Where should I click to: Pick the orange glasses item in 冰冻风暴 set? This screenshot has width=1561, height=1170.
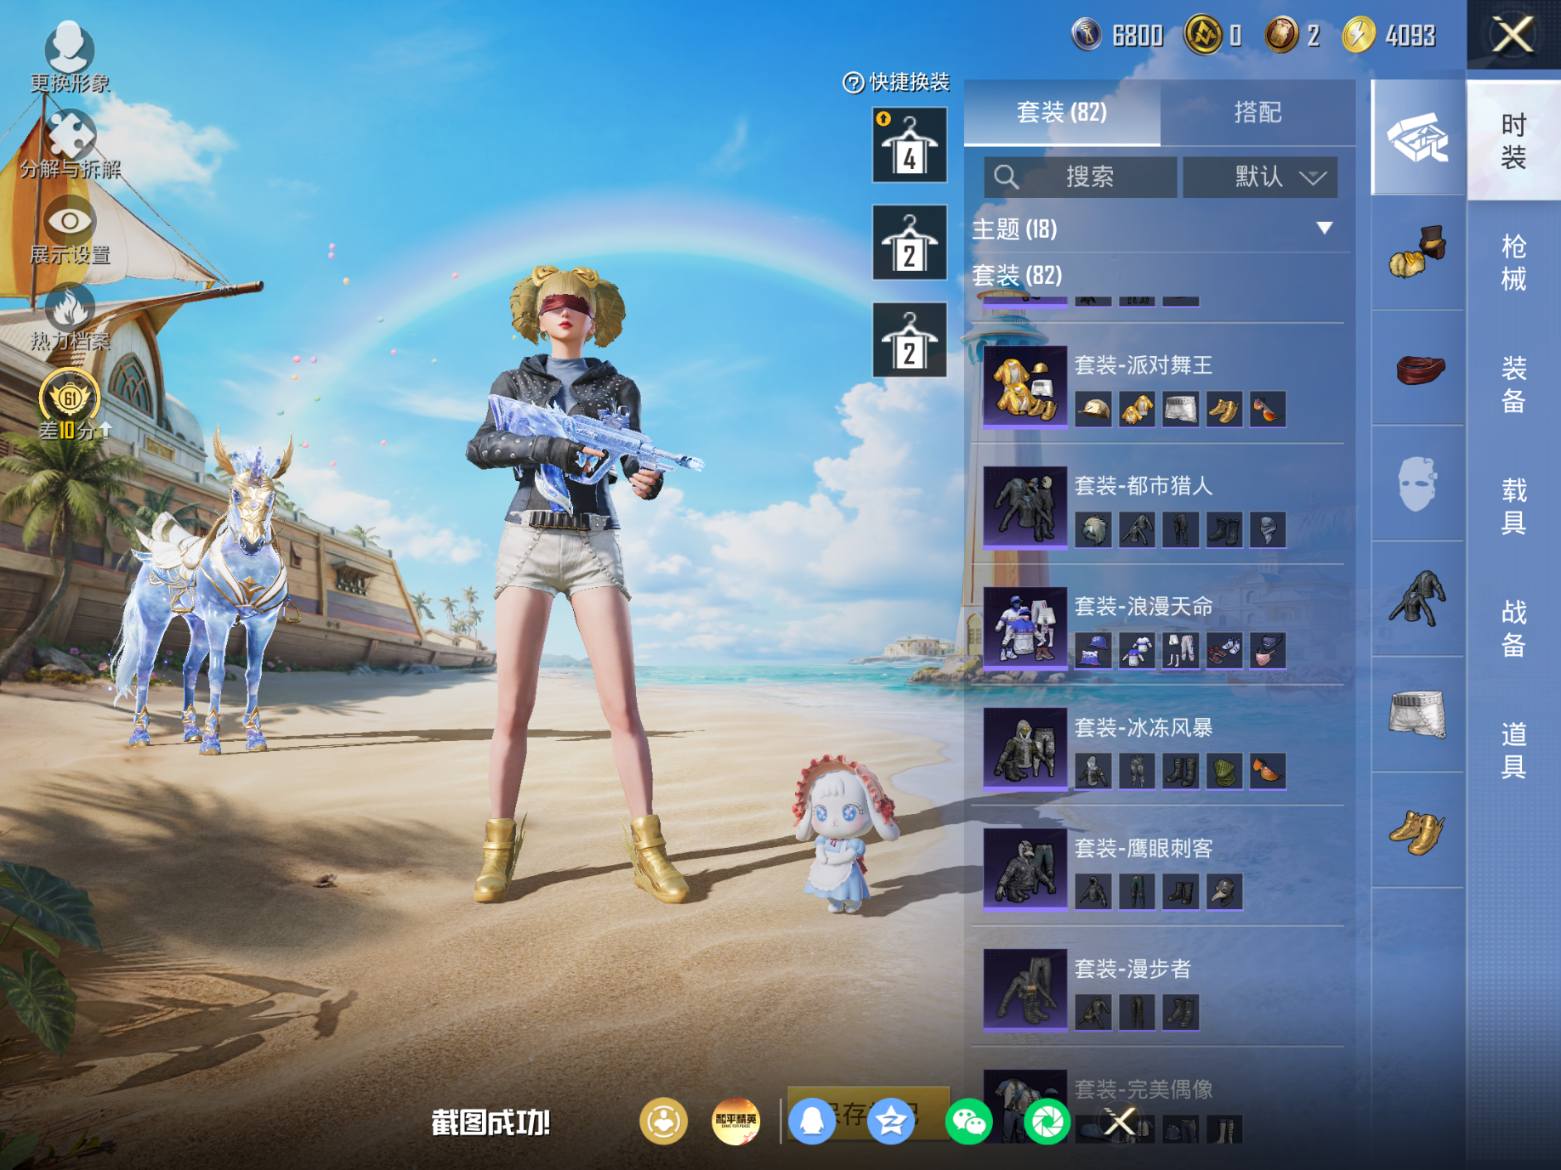[1267, 772]
